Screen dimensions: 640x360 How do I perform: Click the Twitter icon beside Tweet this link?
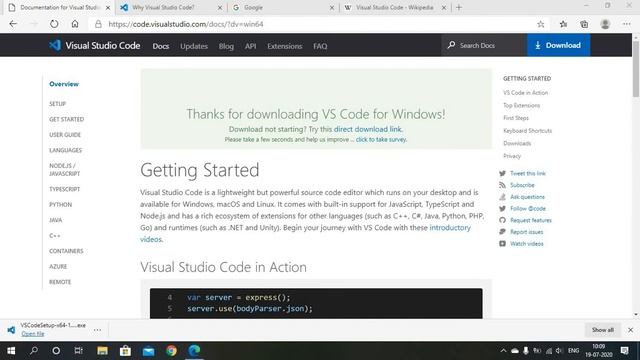click(x=502, y=173)
